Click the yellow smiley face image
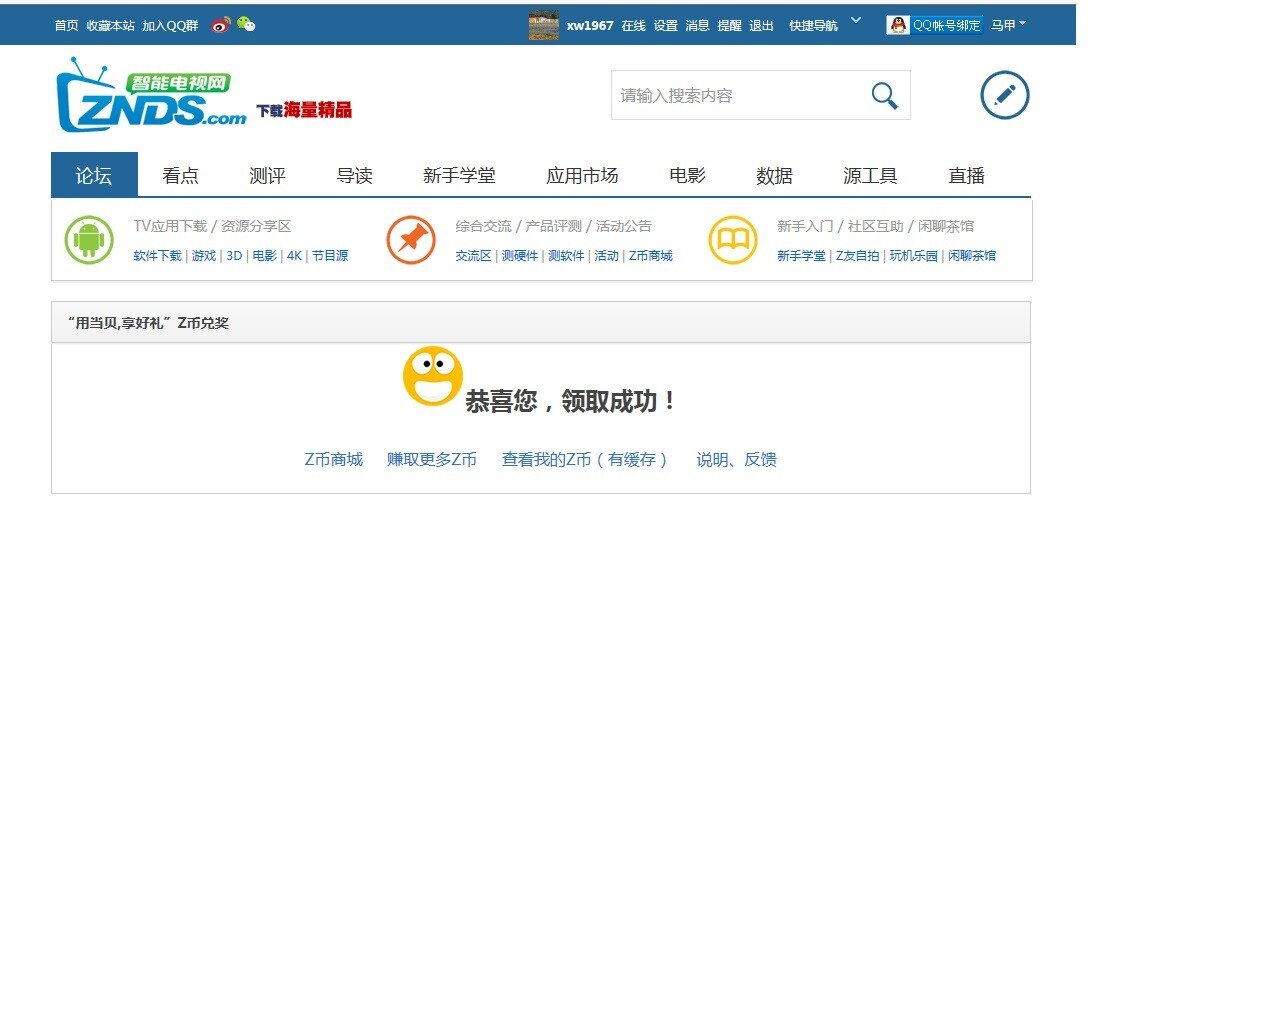This screenshot has width=1280, height=1024. [432, 376]
